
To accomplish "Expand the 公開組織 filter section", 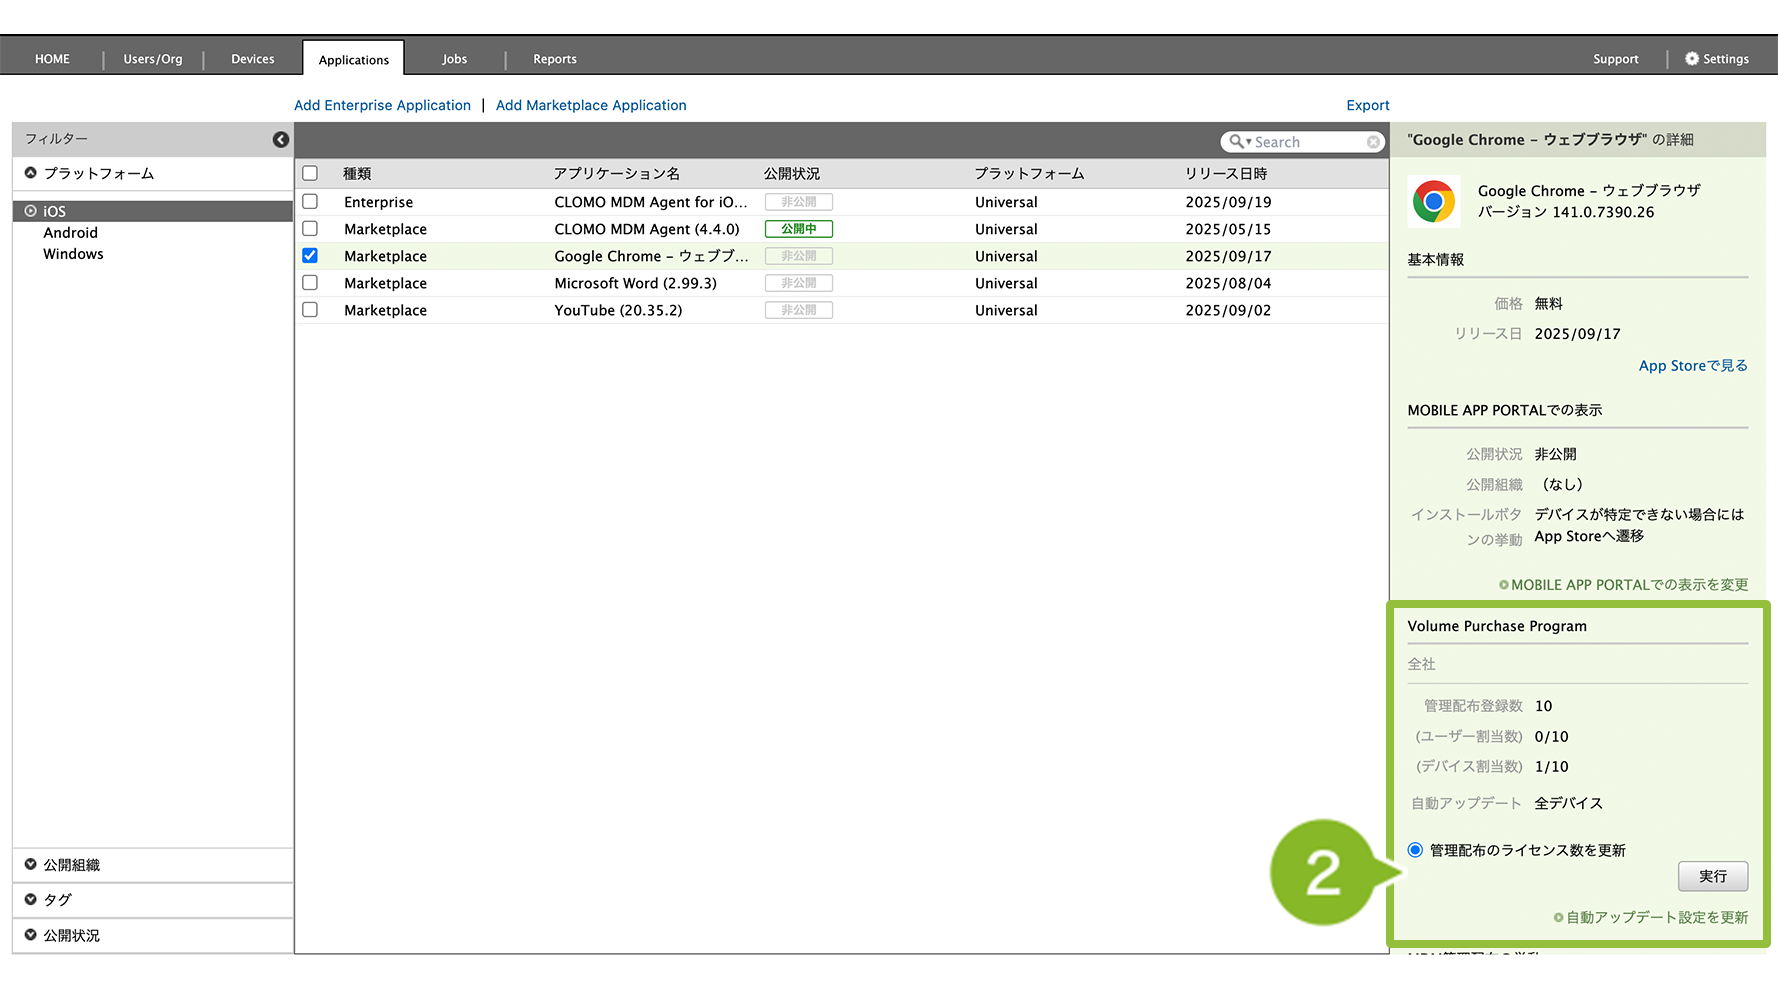I will coord(31,865).
